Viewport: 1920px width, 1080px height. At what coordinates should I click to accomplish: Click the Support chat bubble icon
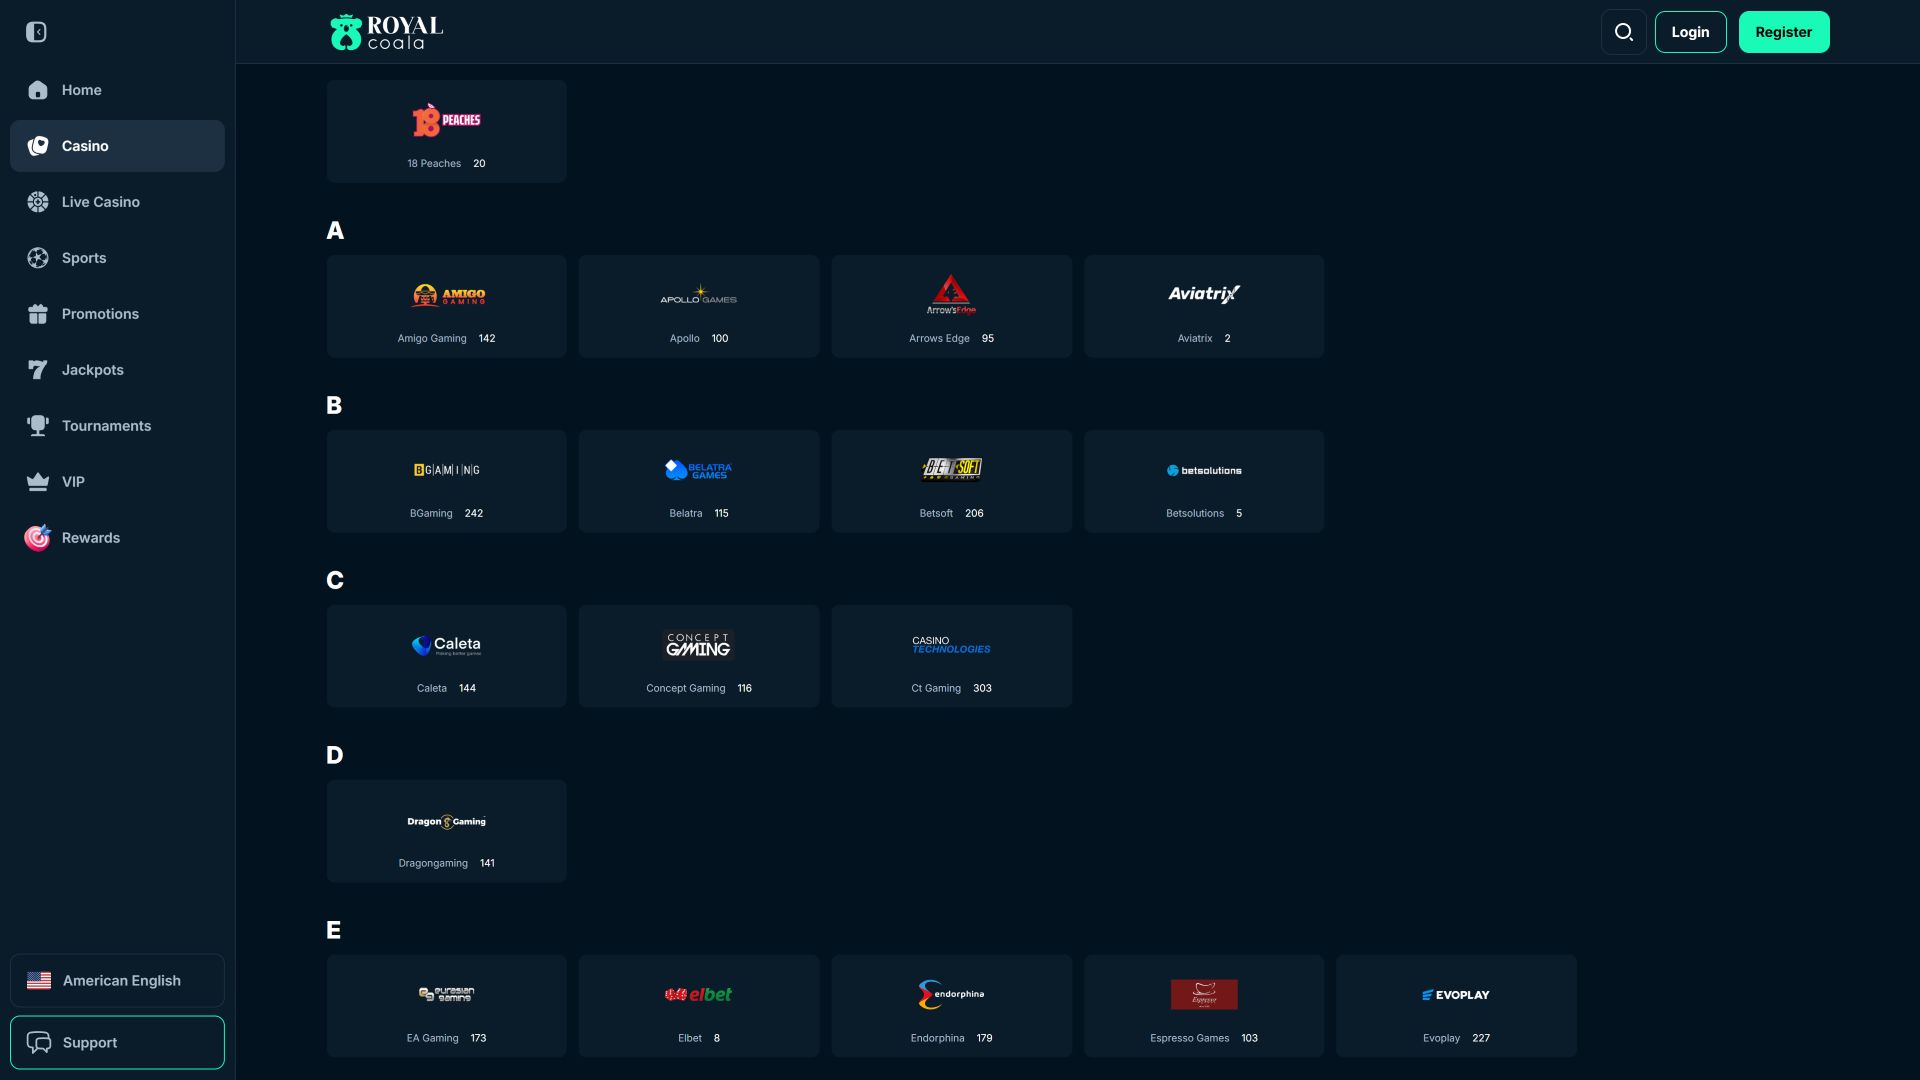click(39, 1043)
